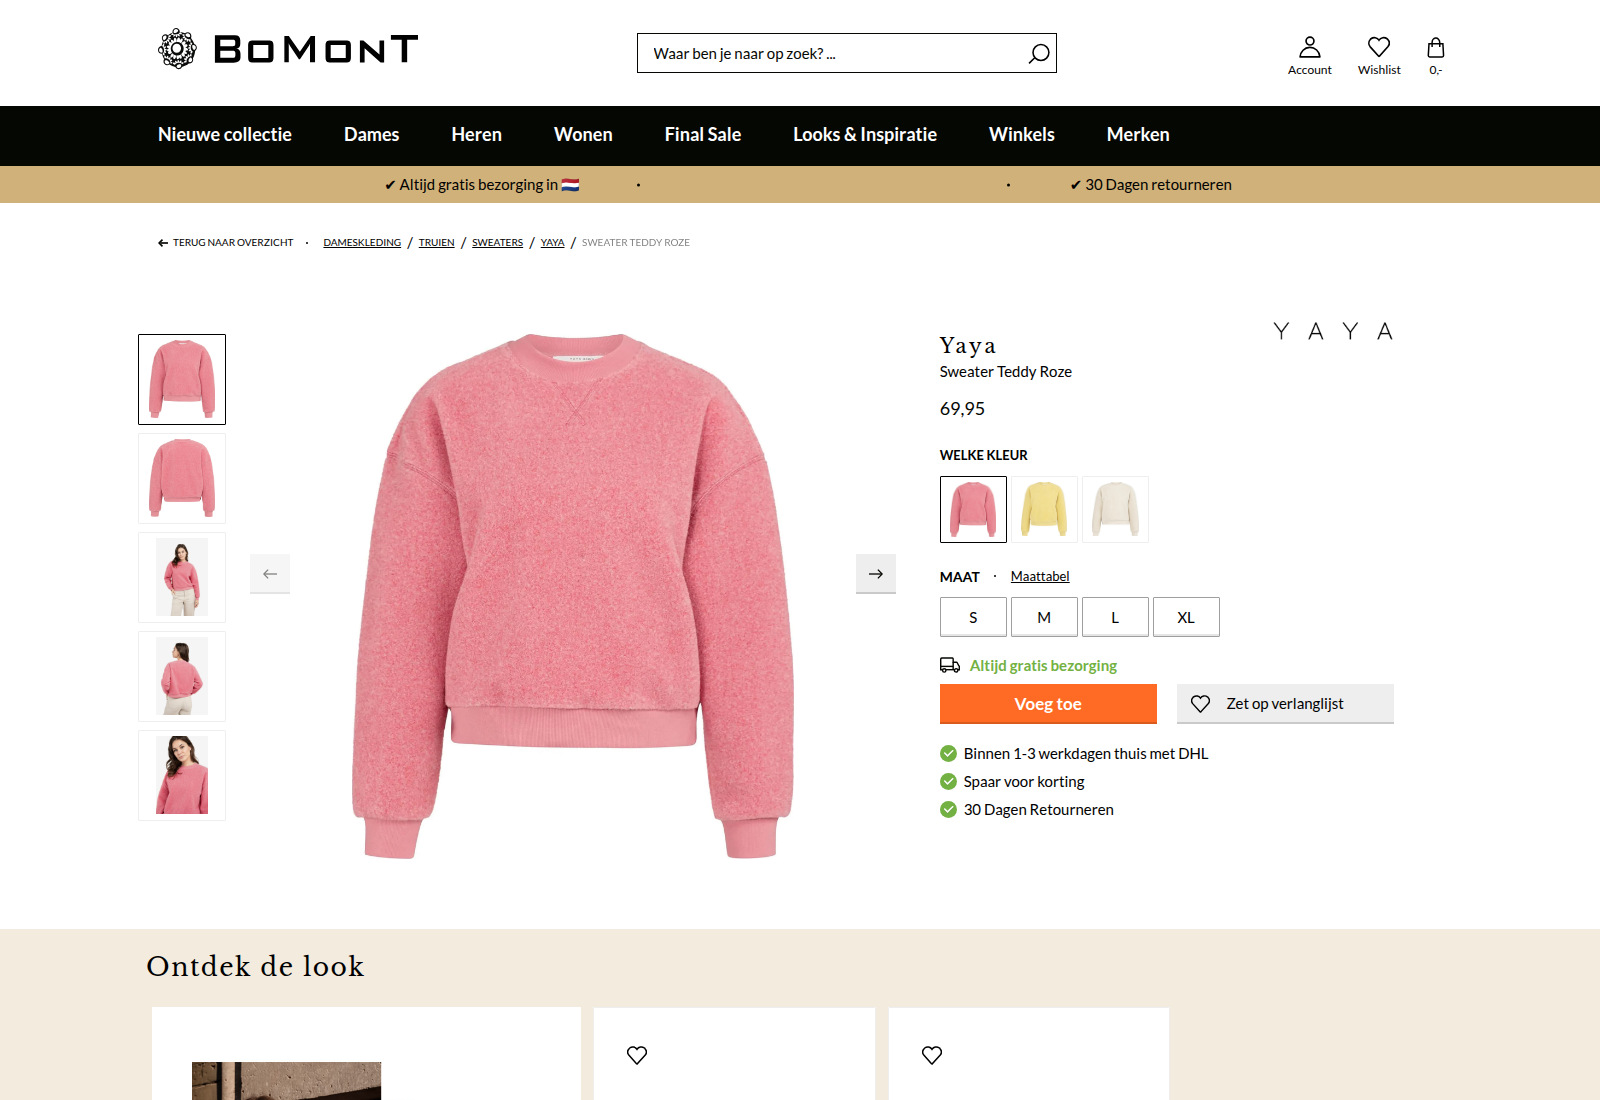Click the search magnifier icon

(1039, 54)
